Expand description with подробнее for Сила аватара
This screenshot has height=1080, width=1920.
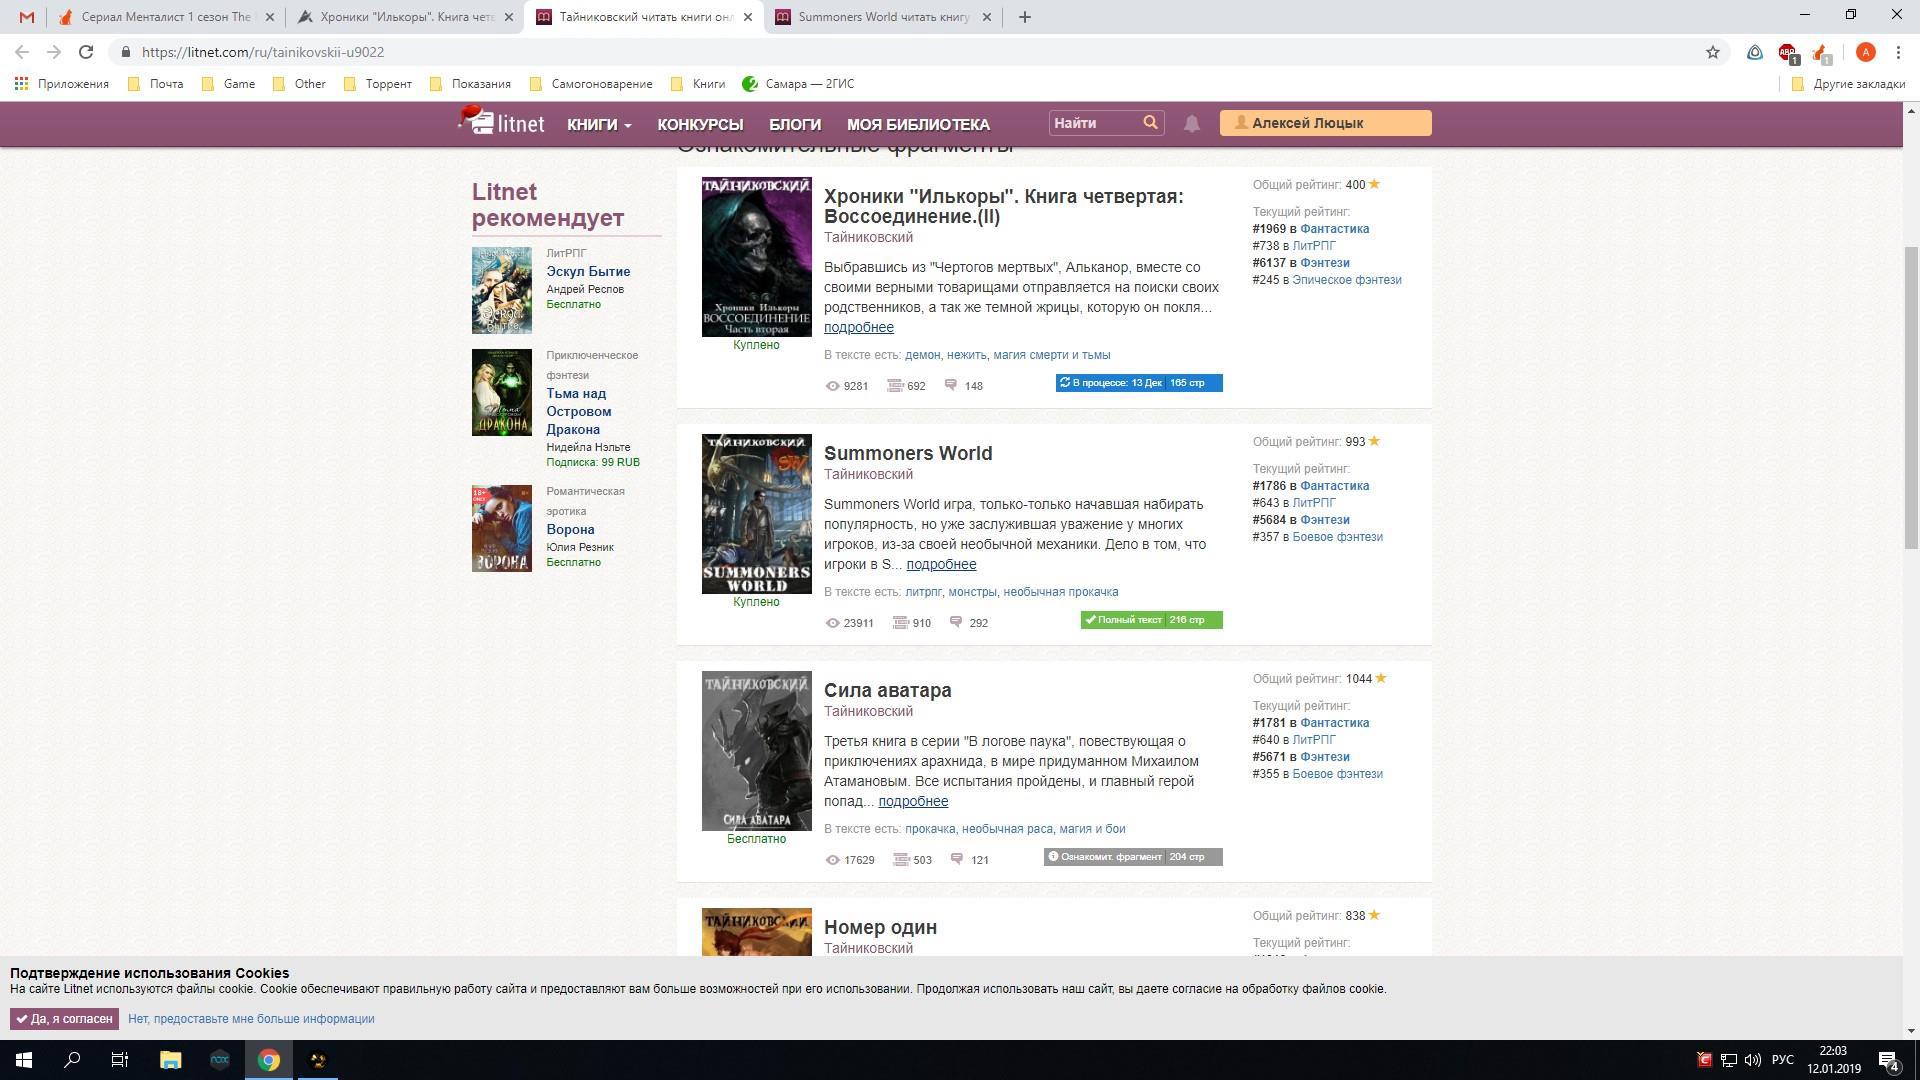tap(912, 801)
